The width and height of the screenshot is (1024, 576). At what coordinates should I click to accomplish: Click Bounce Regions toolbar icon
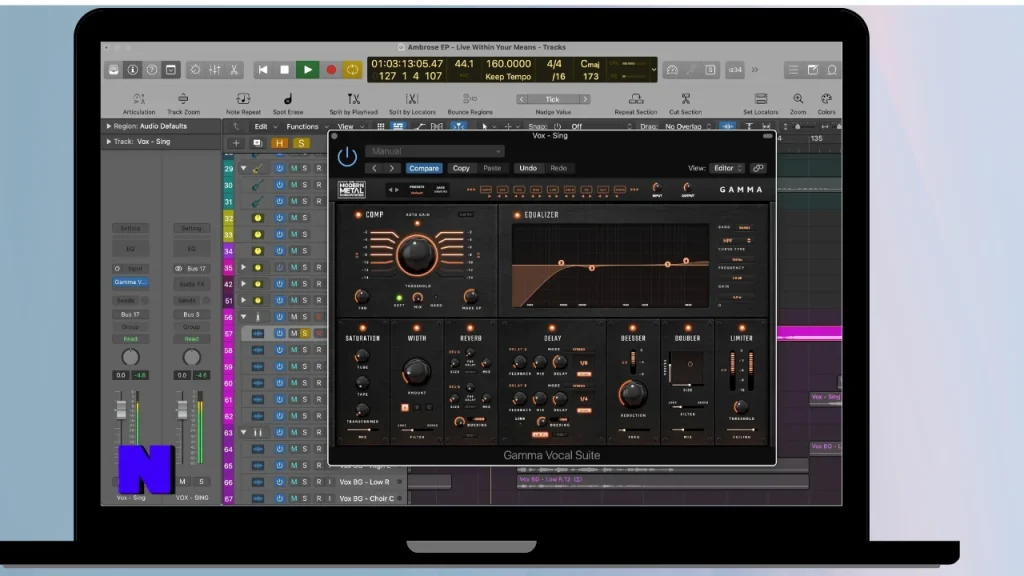pos(470,99)
